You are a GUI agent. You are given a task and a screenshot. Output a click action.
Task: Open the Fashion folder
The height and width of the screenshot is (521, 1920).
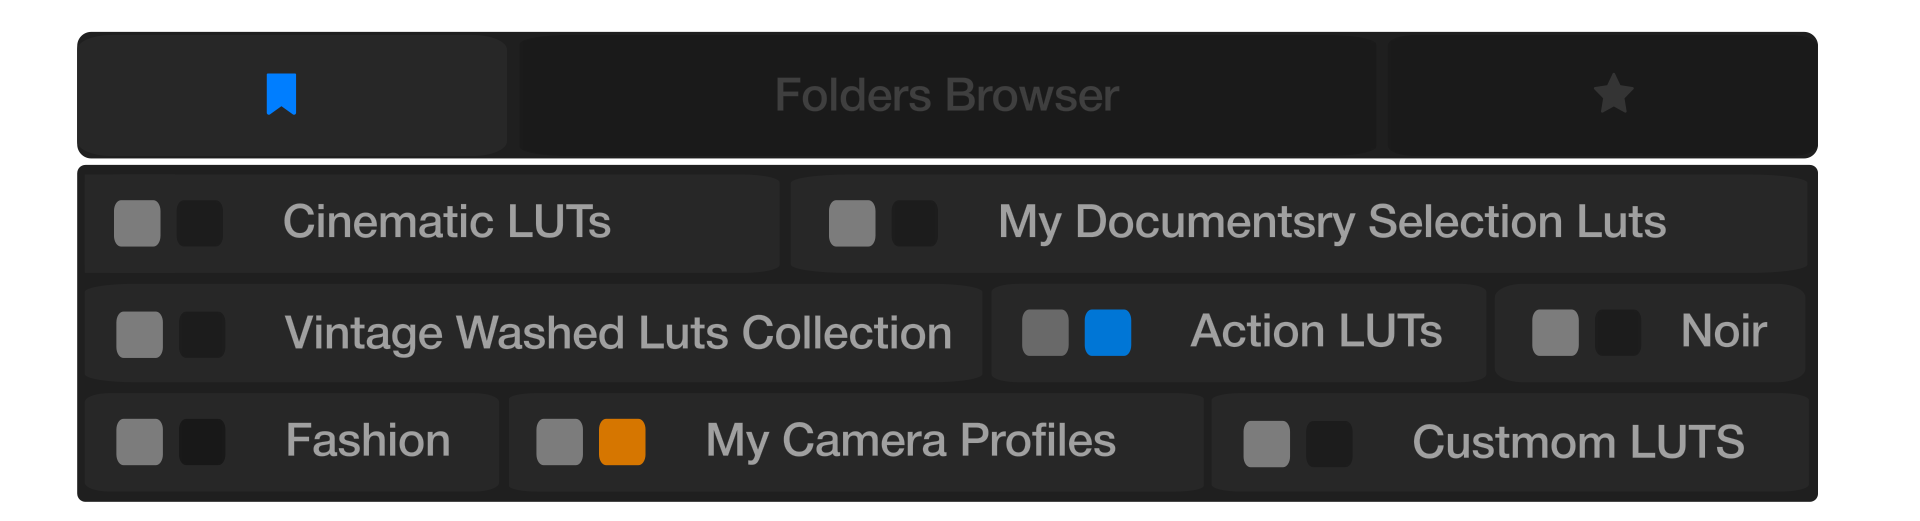click(367, 441)
